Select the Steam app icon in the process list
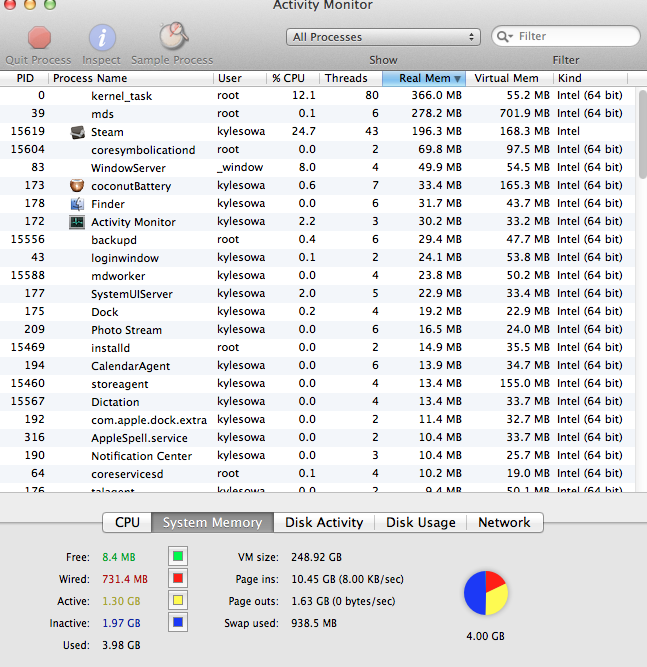 coord(77,132)
